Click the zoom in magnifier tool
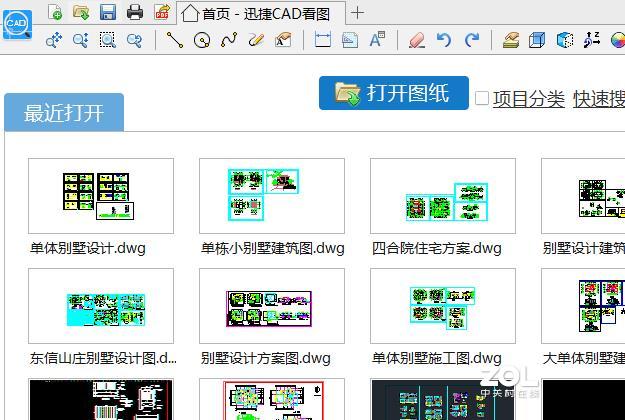Screen dimensions: 625x420 [x=81, y=40]
